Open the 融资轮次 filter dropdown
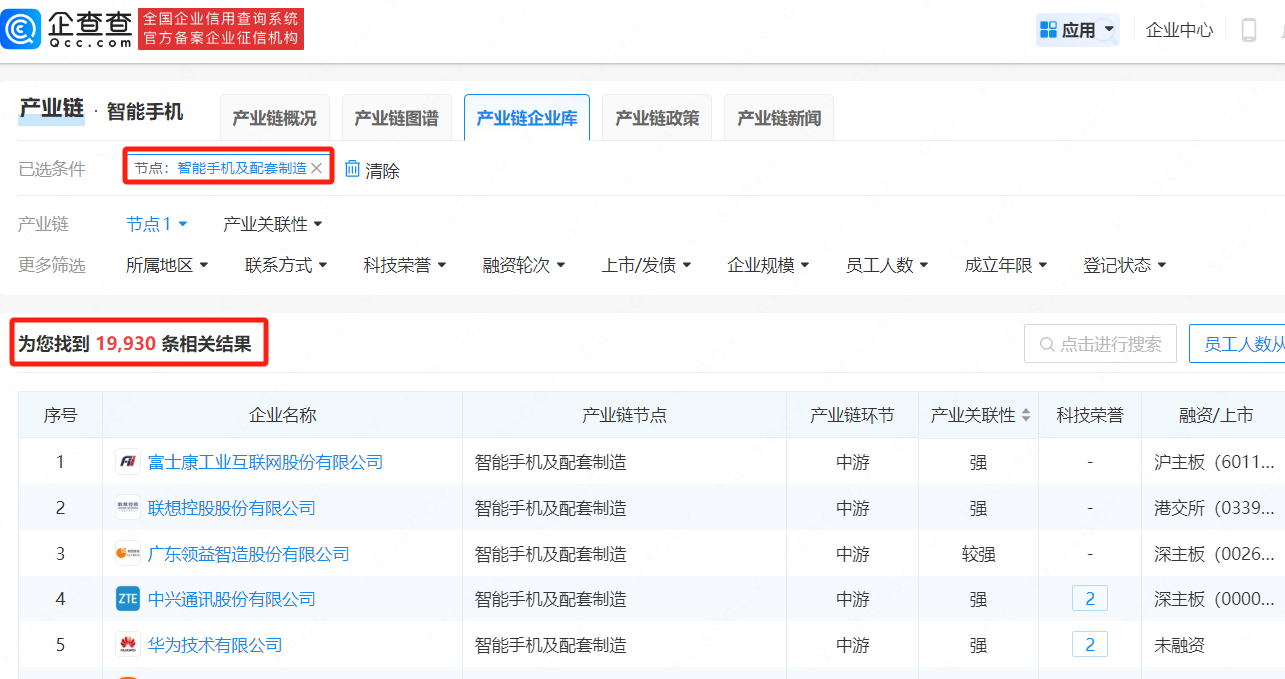 (524, 265)
